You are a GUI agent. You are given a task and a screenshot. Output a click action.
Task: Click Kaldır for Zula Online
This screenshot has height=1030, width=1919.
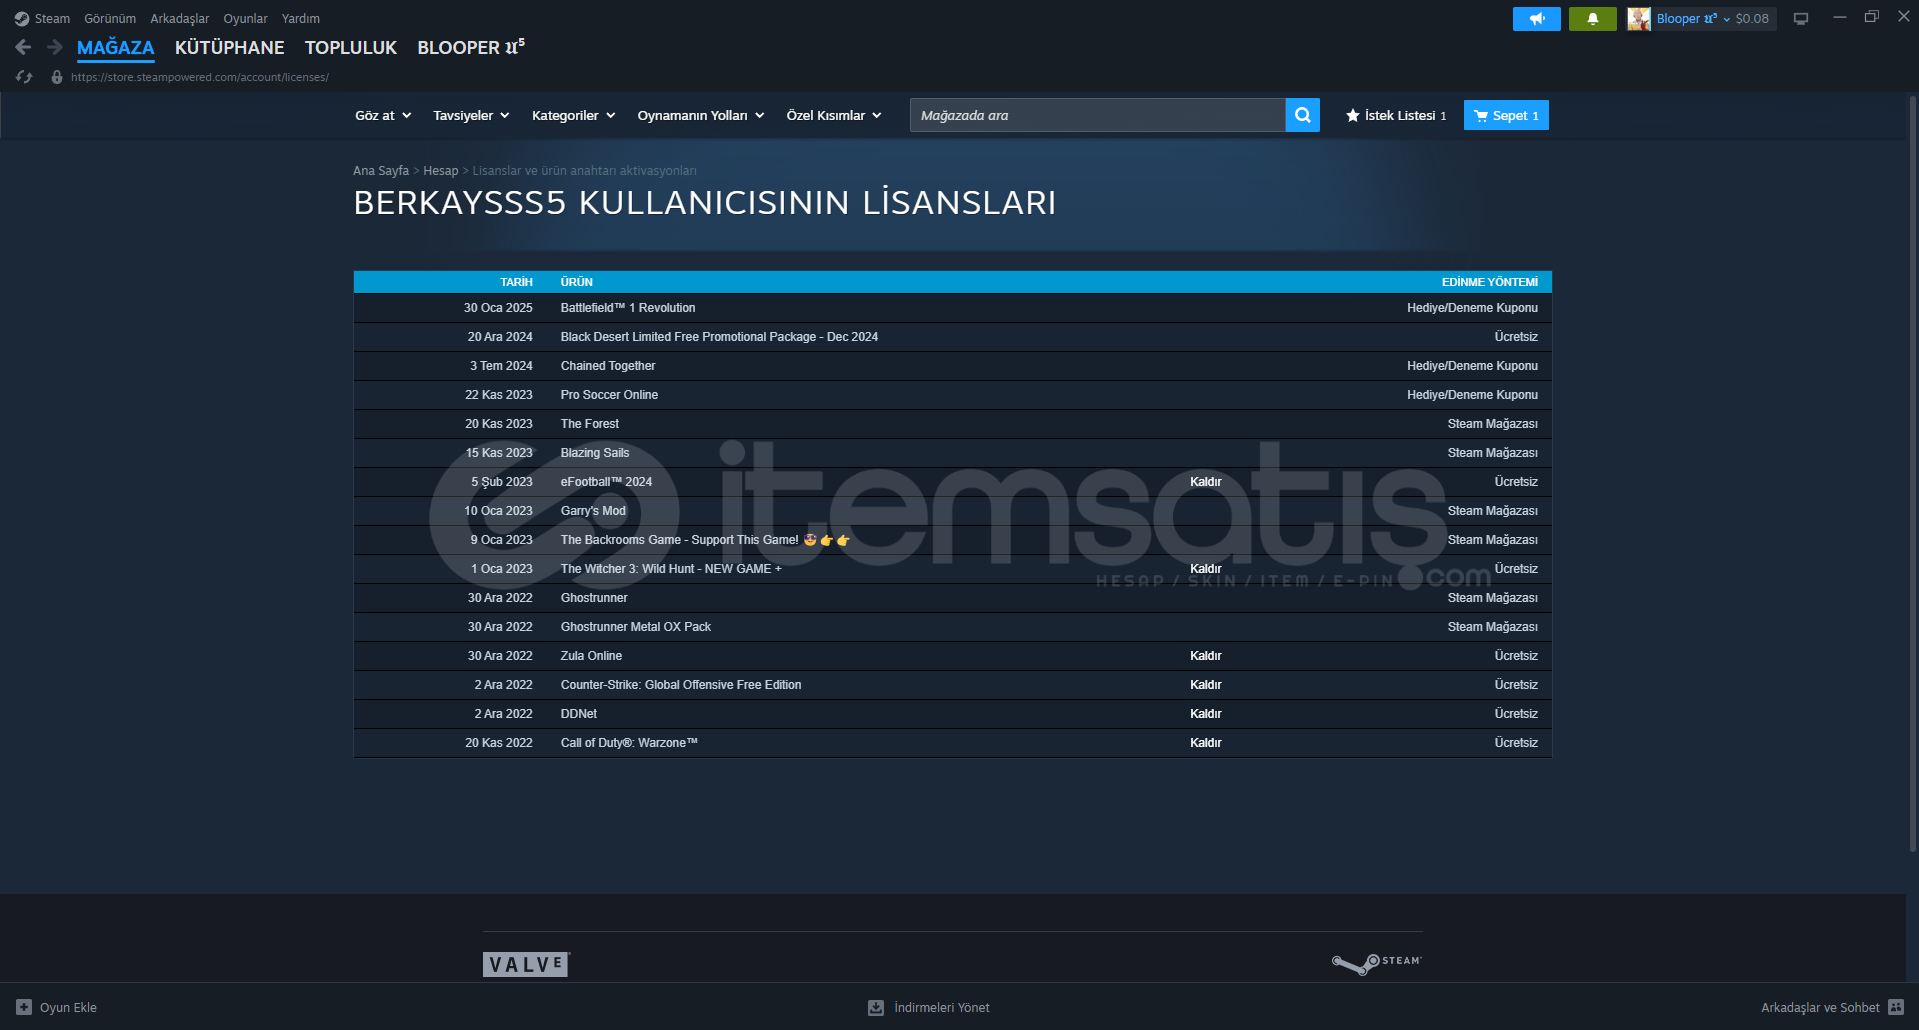(x=1206, y=656)
